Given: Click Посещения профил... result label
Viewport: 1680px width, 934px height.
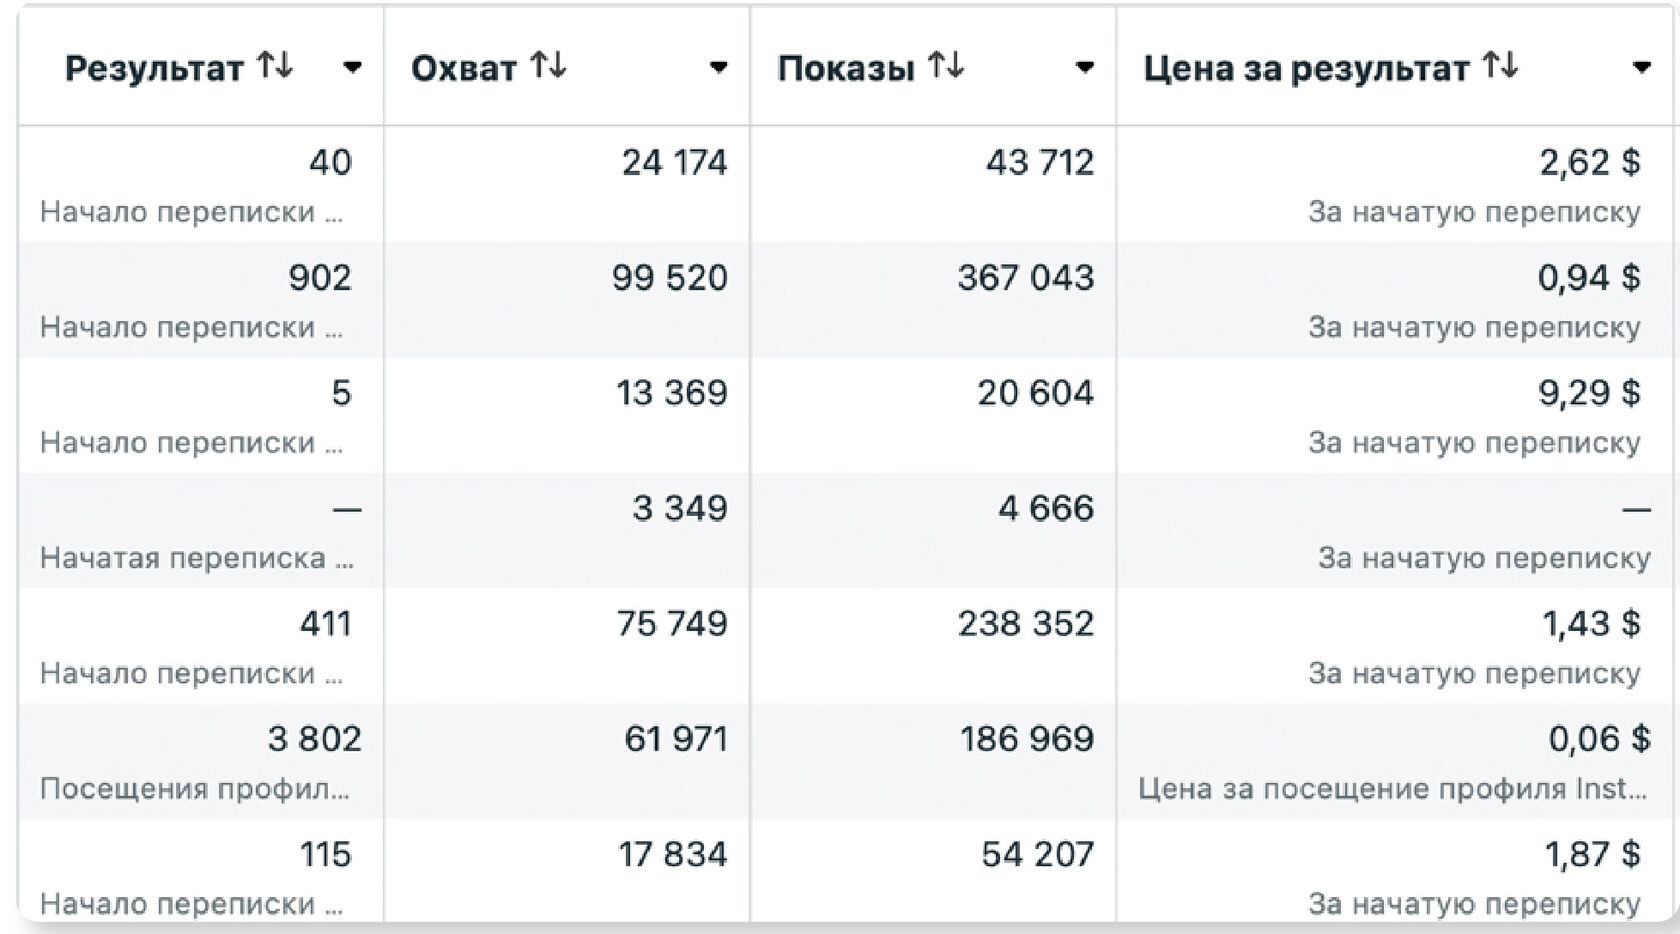Looking at the screenshot, I should (x=195, y=789).
